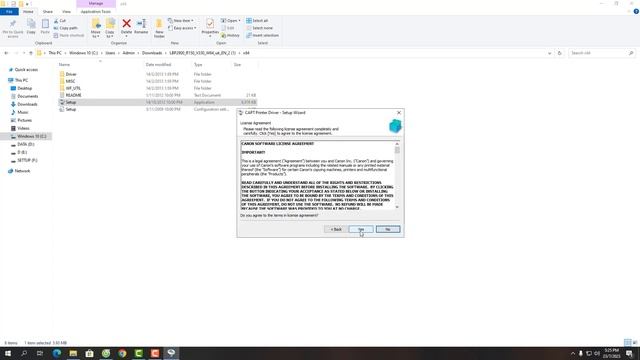Click Copy path in the ribbon
640x360 pixels.
click(66, 28)
